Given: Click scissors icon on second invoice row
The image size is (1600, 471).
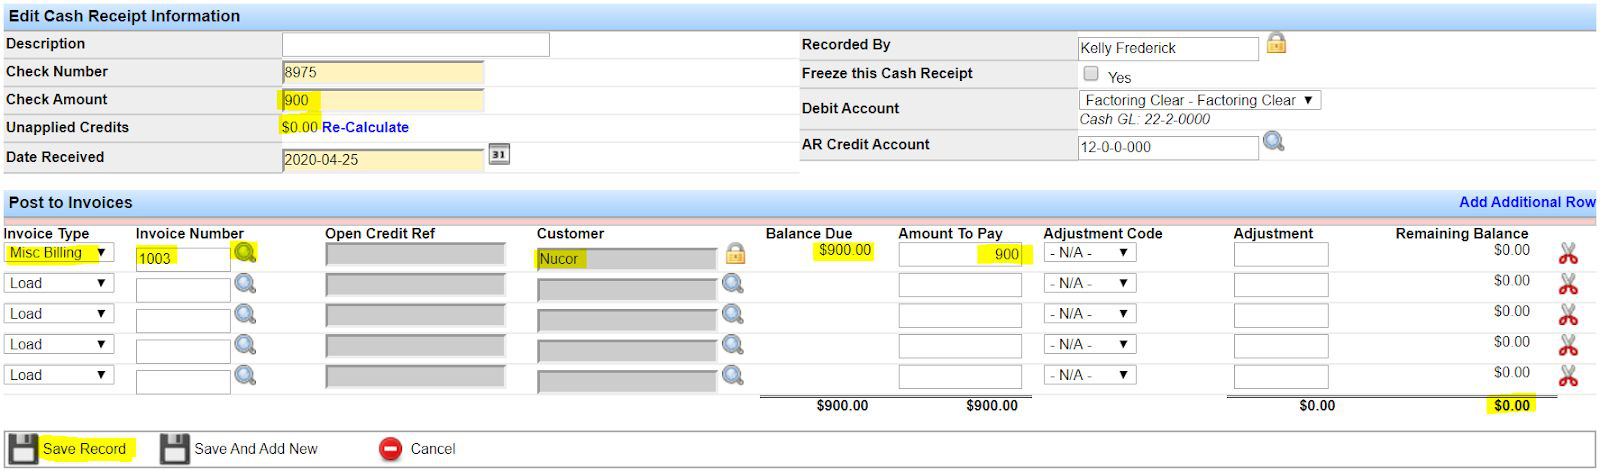Looking at the screenshot, I should 1568,284.
